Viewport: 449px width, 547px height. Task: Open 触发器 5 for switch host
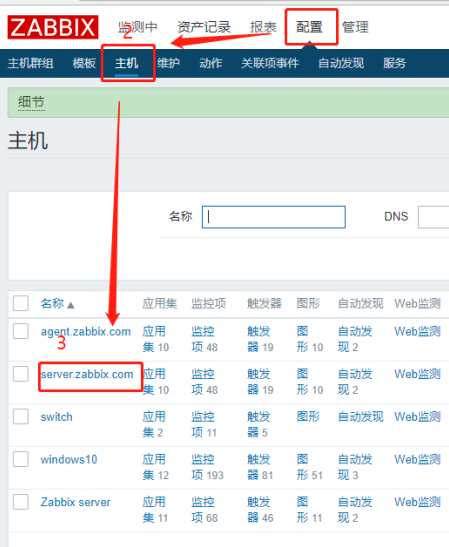[x=259, y=425]
